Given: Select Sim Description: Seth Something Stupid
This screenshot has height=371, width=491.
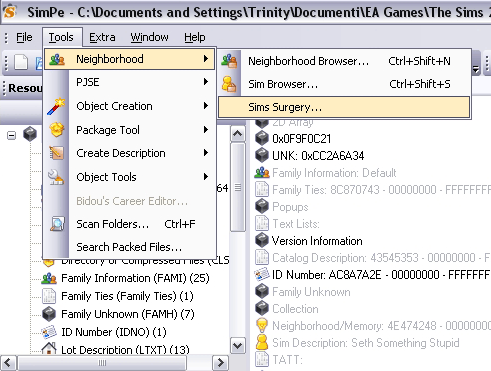Looking at the screenshot, I should coord(366,343).
